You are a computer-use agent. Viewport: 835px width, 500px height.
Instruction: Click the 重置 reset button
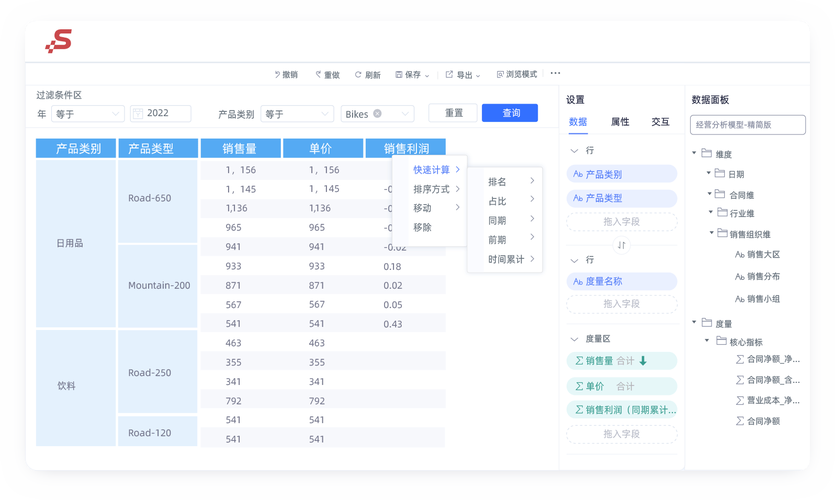point(454,113)
